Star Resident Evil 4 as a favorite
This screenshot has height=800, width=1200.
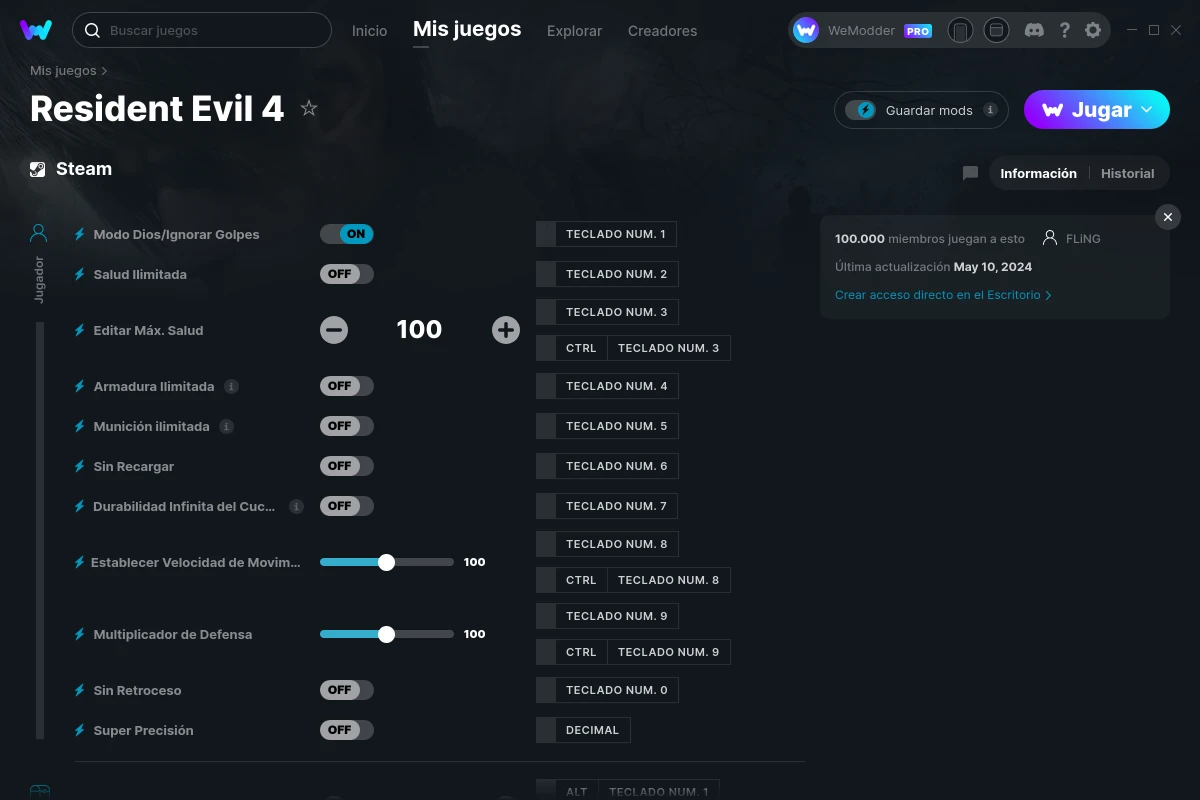309,108
